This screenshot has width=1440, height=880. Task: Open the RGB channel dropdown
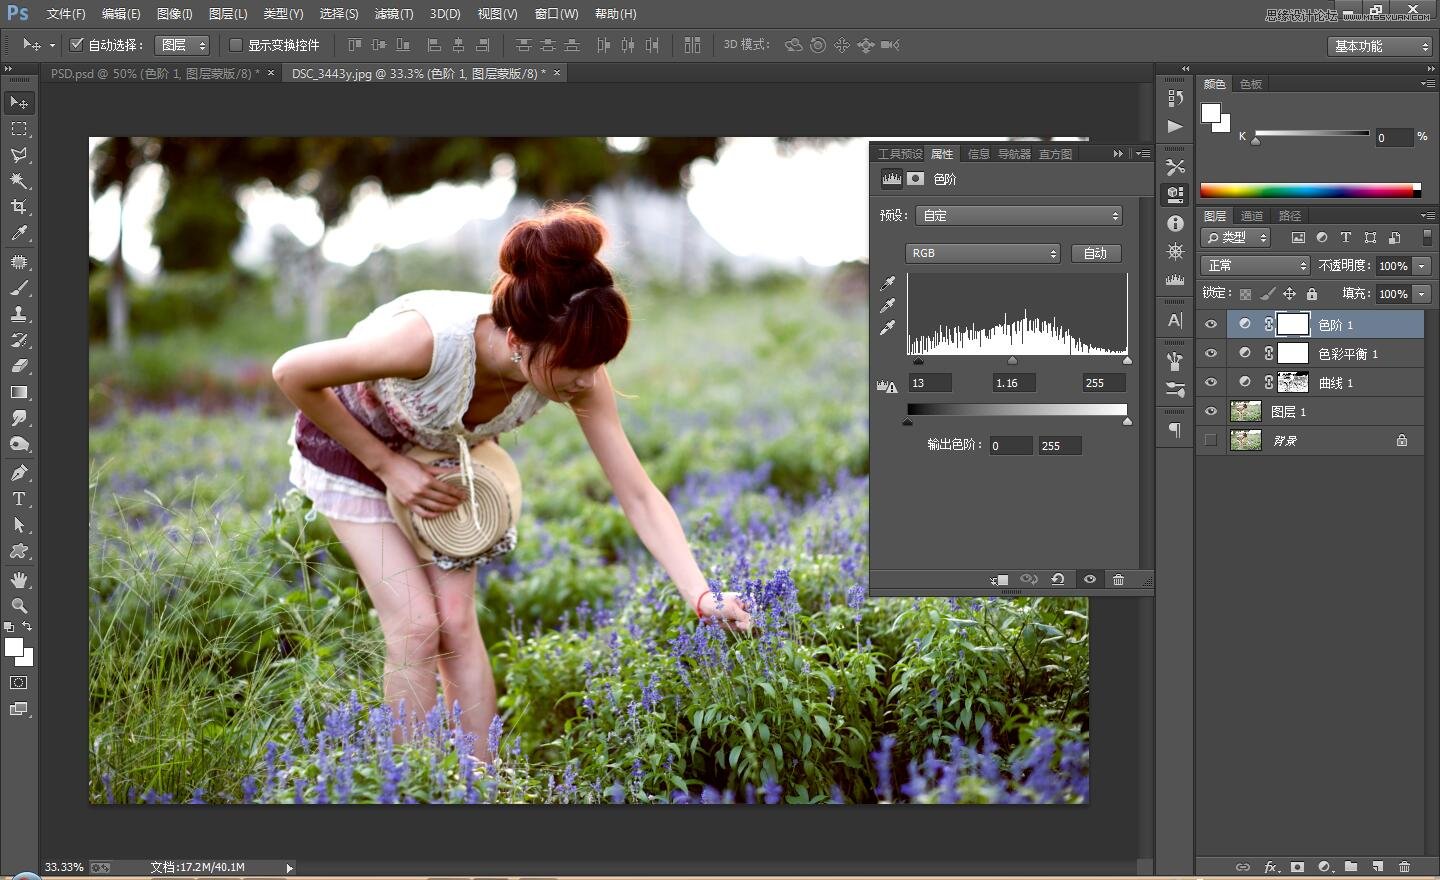tap(982, 253)
